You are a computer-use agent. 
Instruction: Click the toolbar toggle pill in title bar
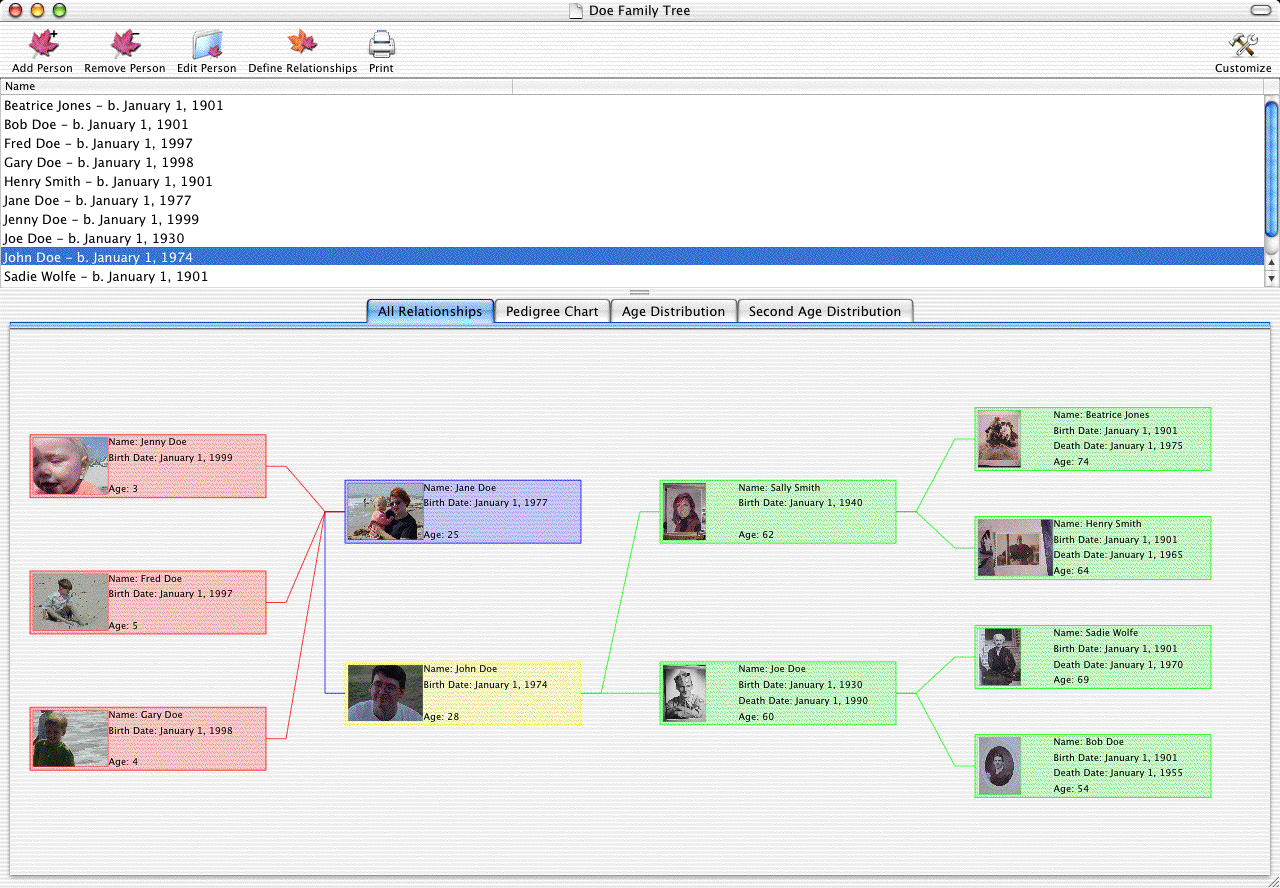[1260, 10]
